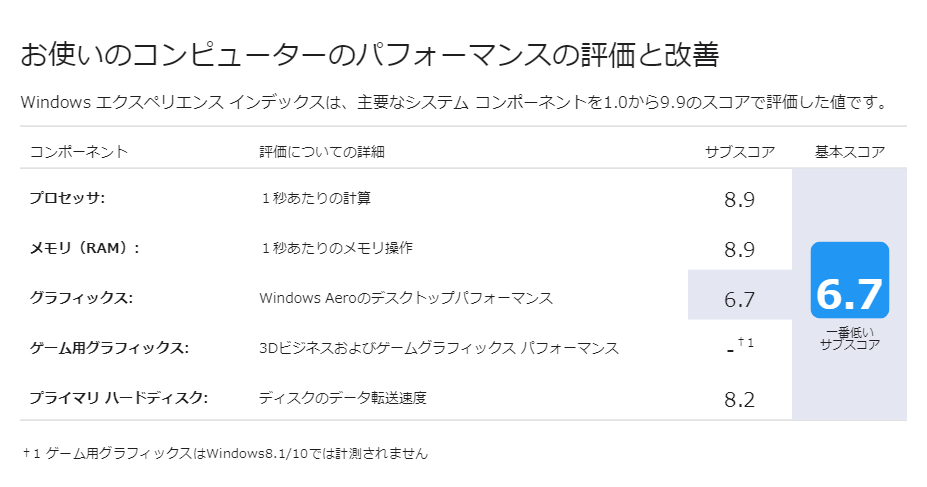Click the disk subscore 8.2
Viewport: 927px width, 487px height.
(x=740, y=400)
